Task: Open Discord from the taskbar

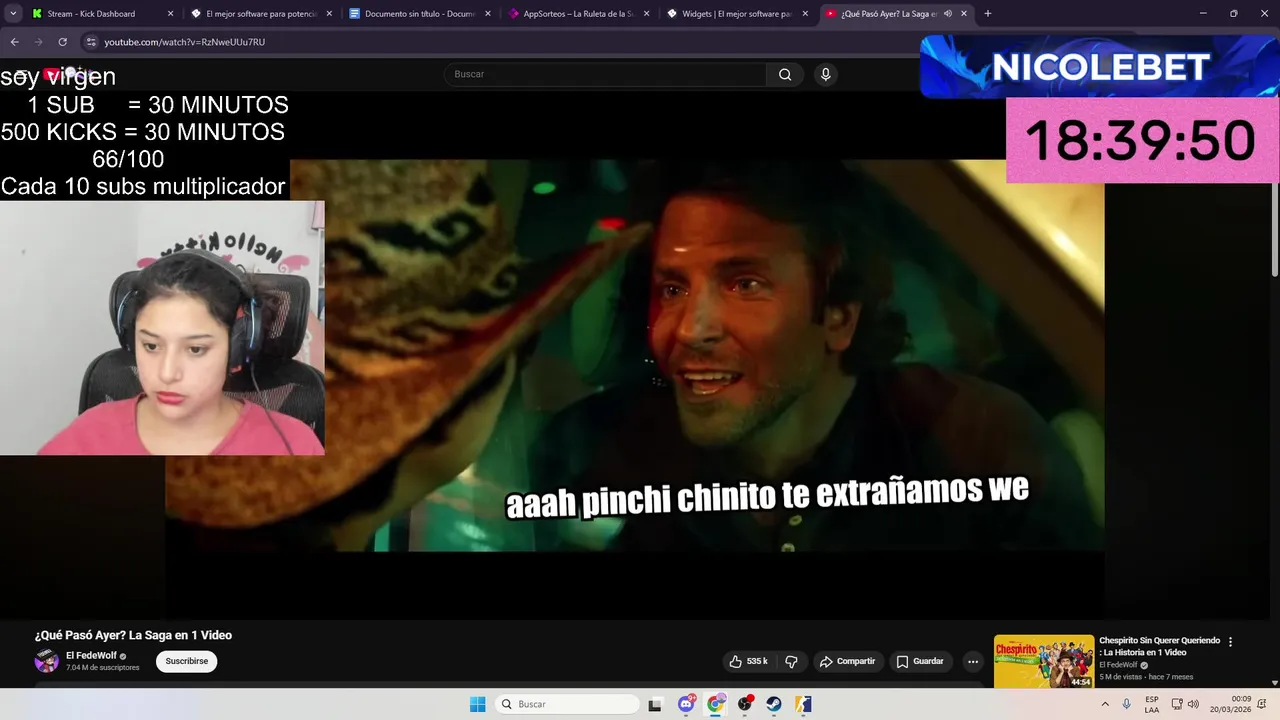Action: 686,704
